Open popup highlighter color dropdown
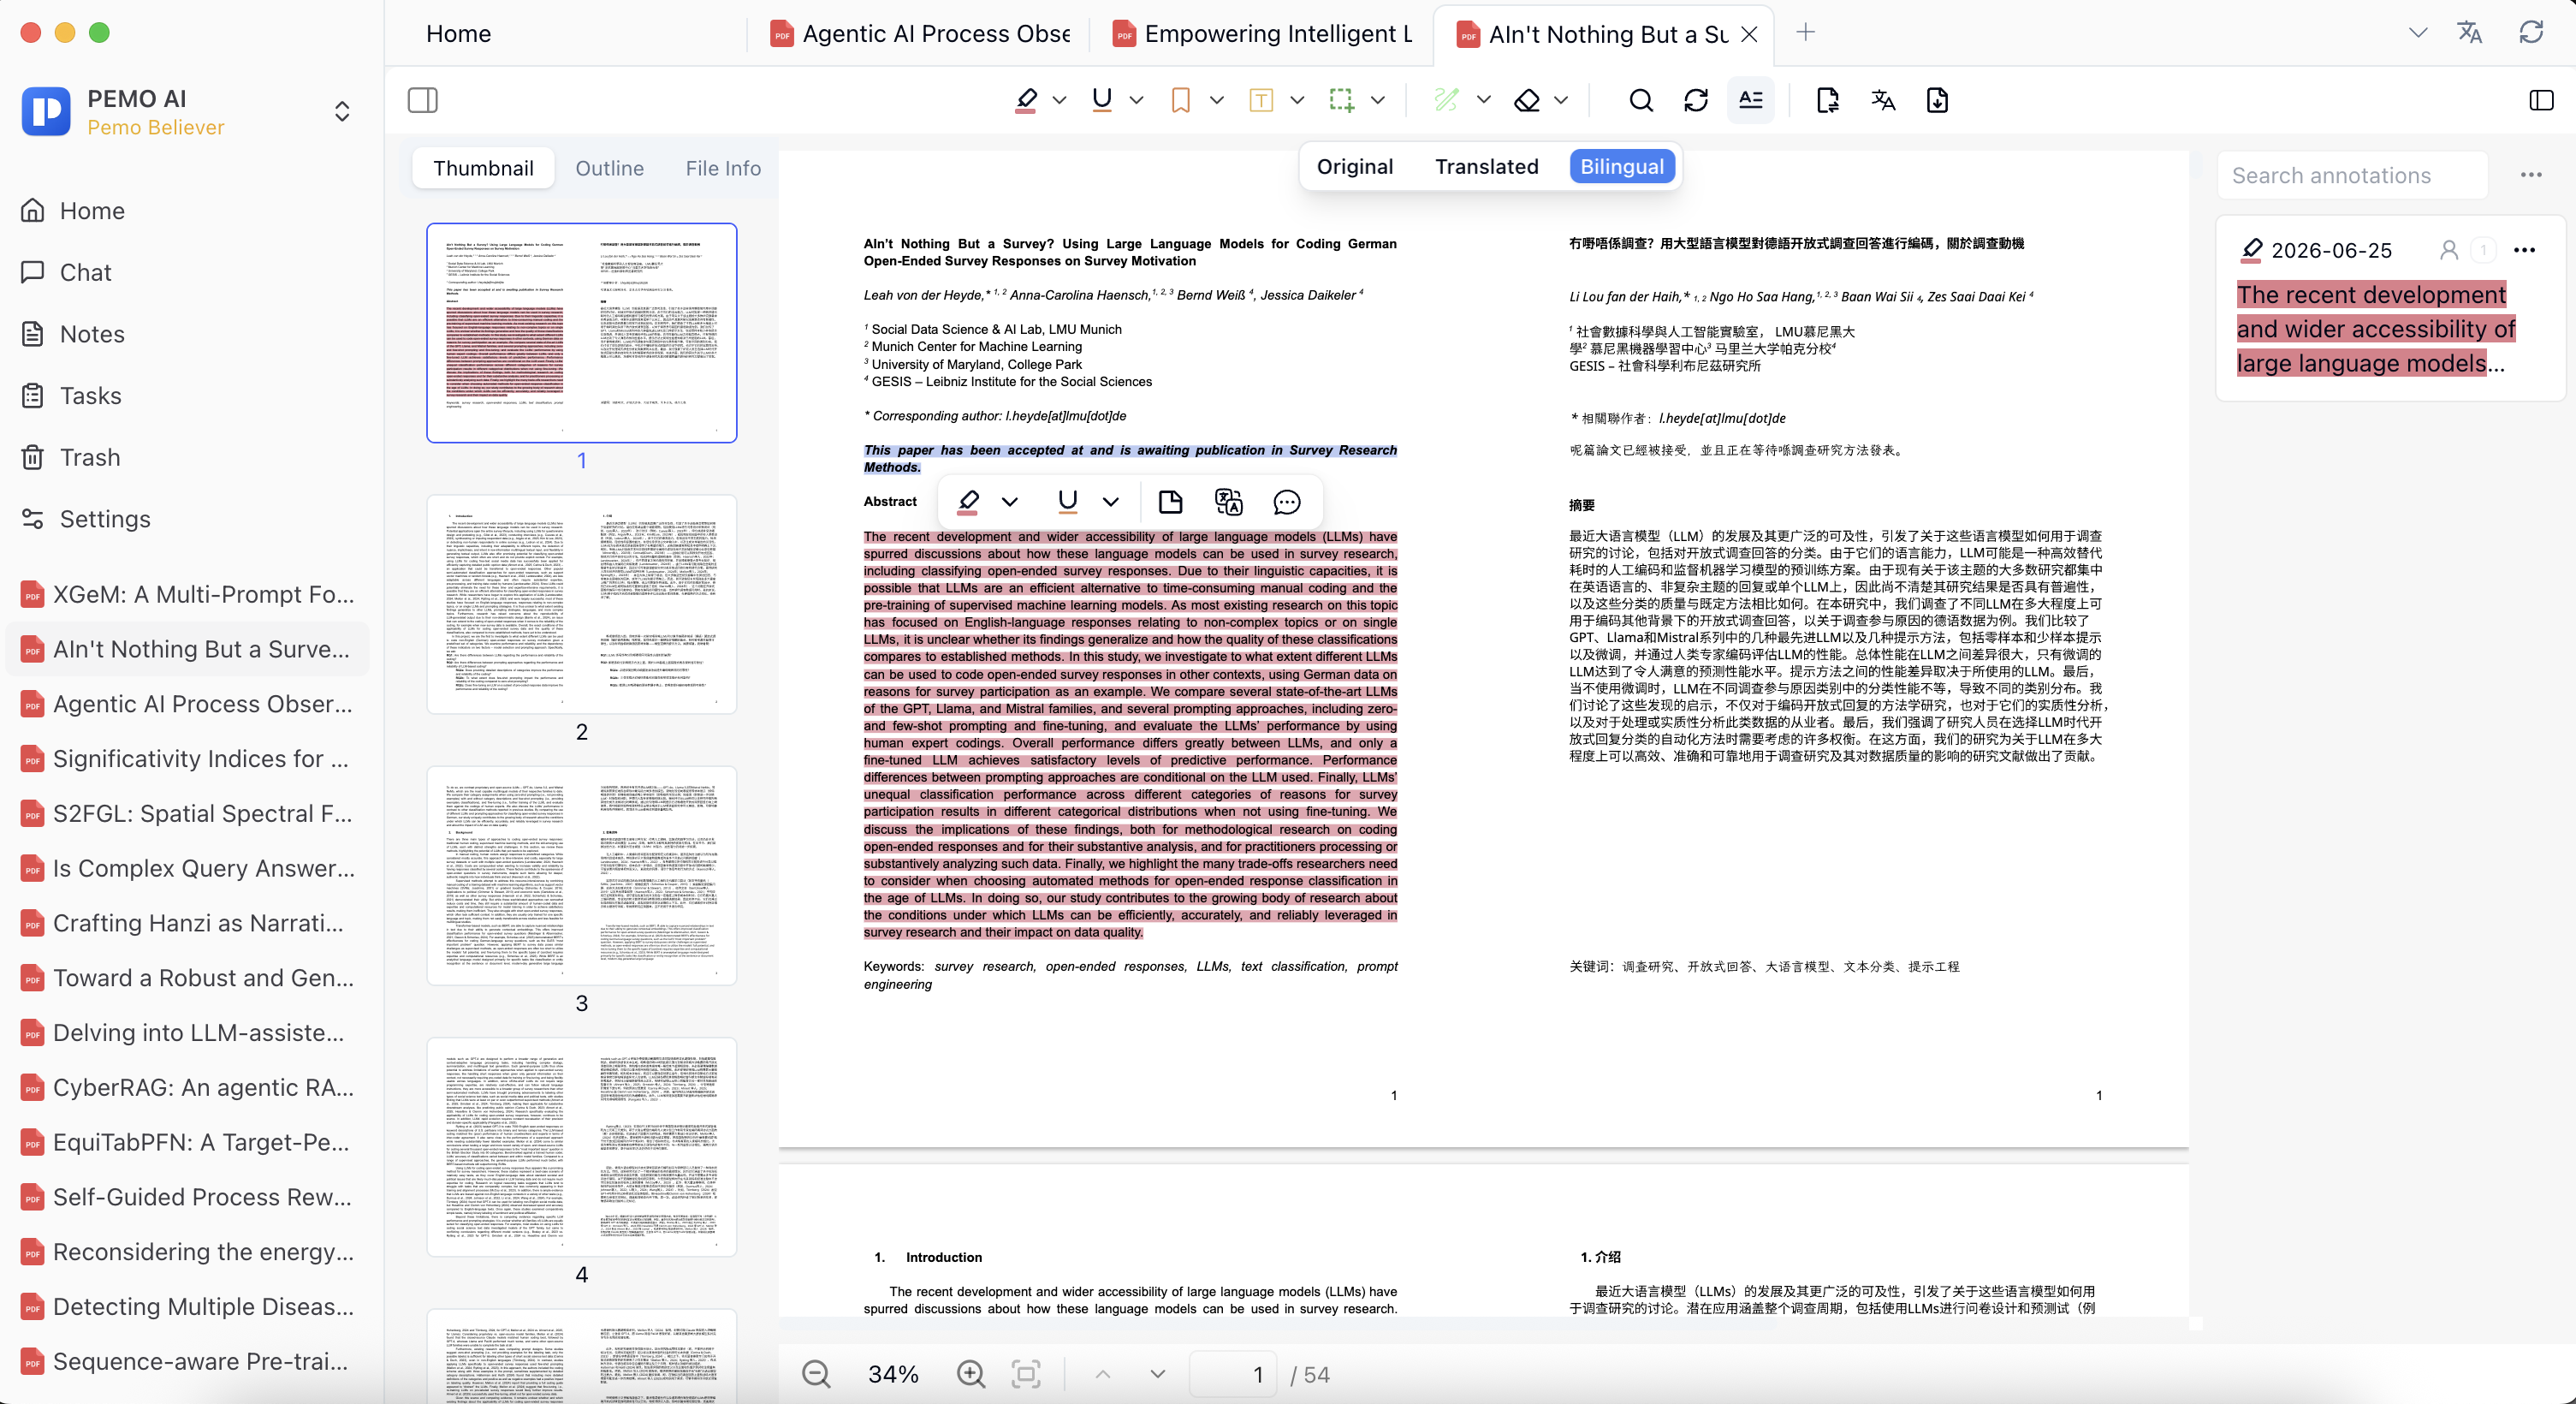2576x1404 pixels. point(1010,502)
